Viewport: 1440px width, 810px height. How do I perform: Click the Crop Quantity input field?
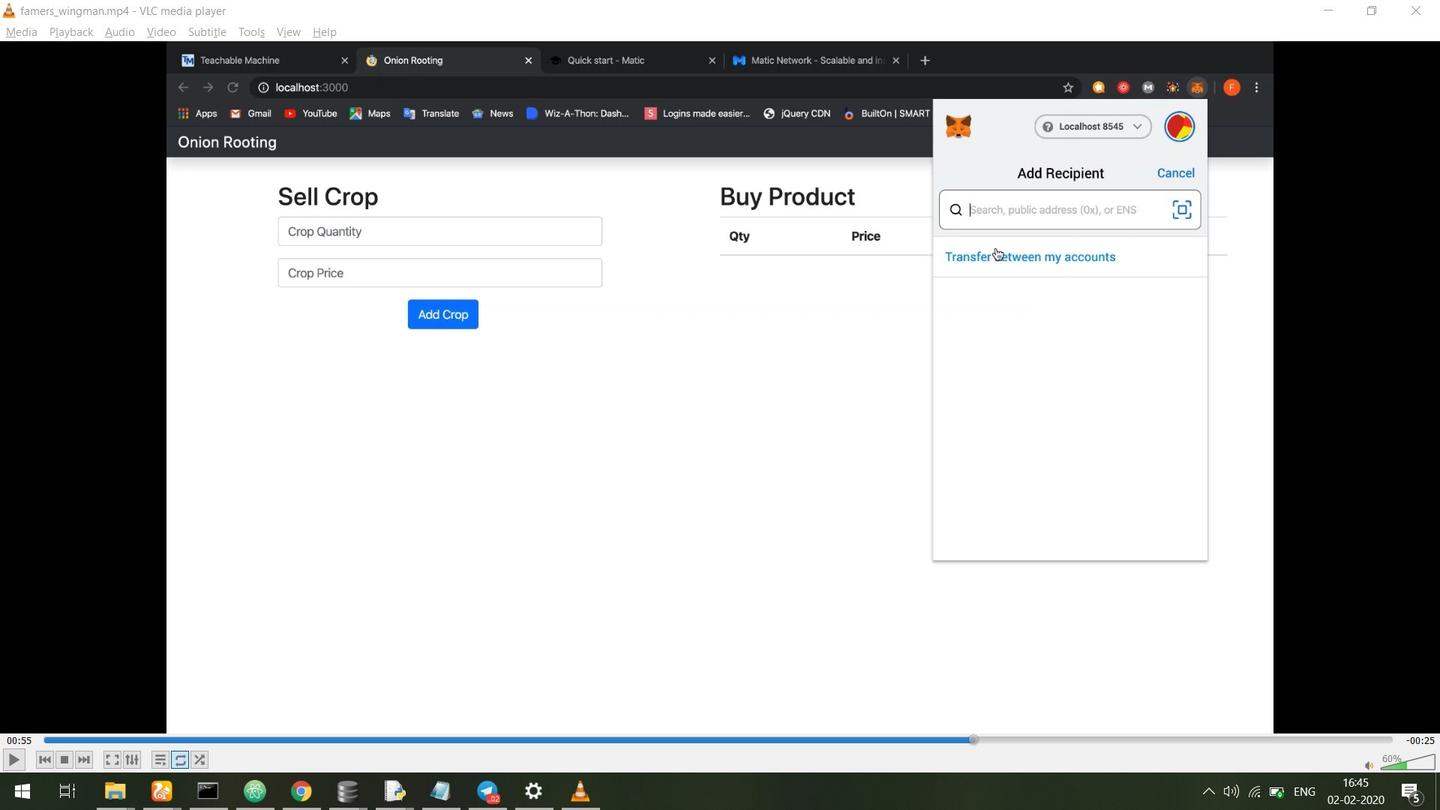440,231
